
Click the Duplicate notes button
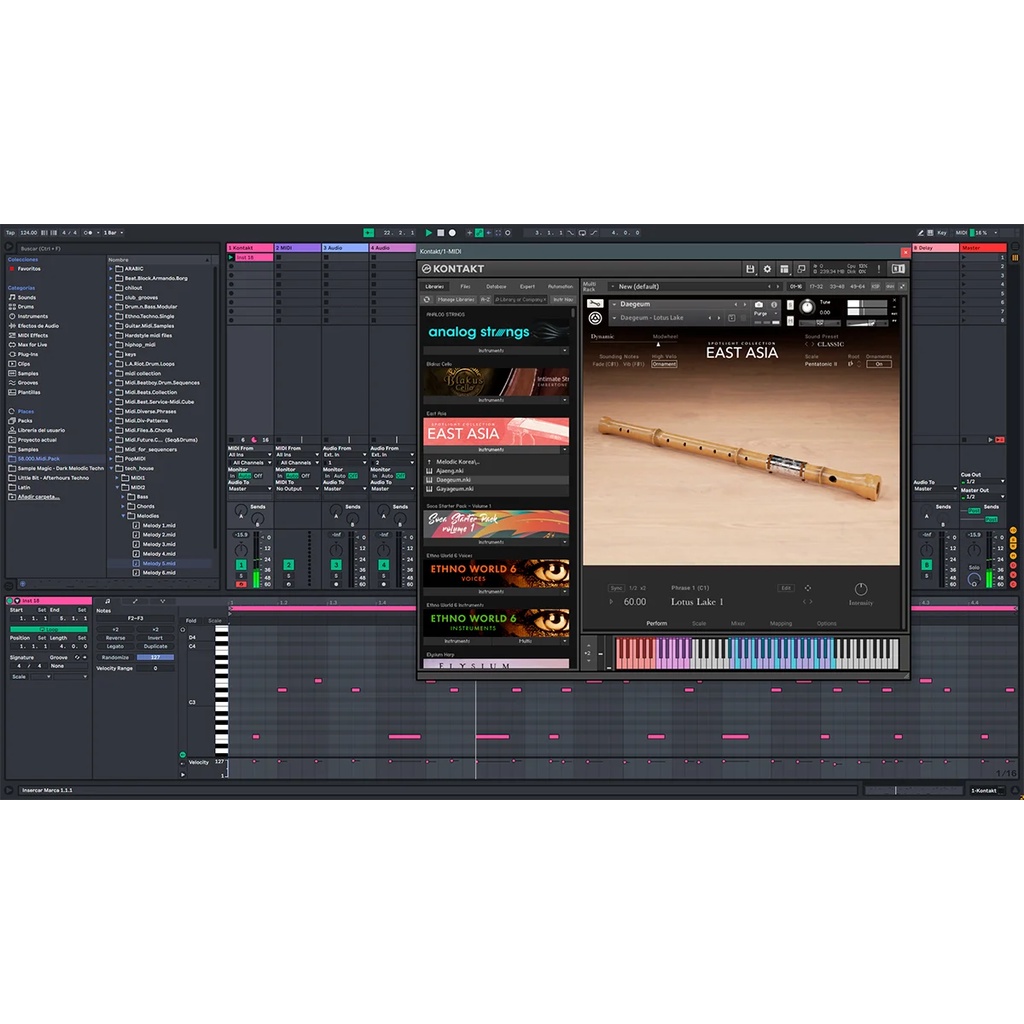point(155,646)
